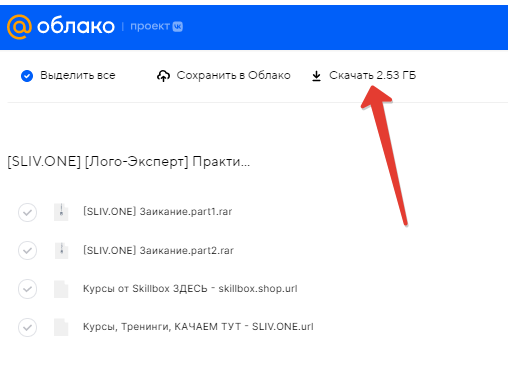Image resolution: width=508 pixels, height=372 pixels.
Task: Tick the checkbox for Заикание.part1.rar
Action: [x=27, y=212]
